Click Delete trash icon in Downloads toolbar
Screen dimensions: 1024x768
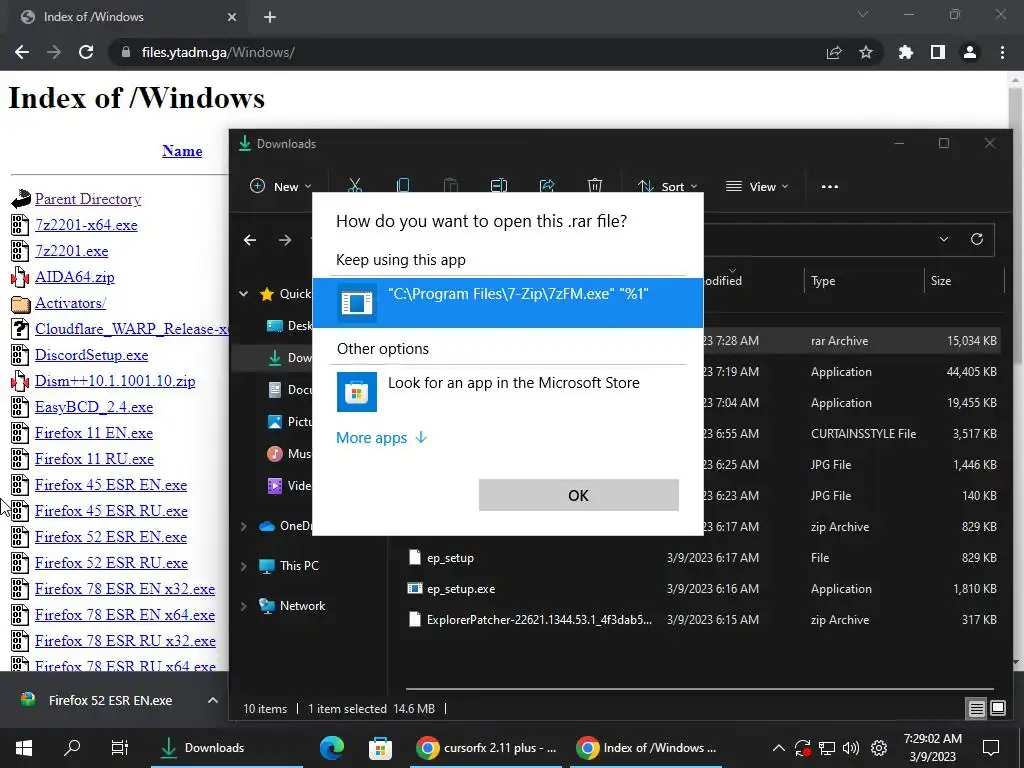[x=595, y=186]
